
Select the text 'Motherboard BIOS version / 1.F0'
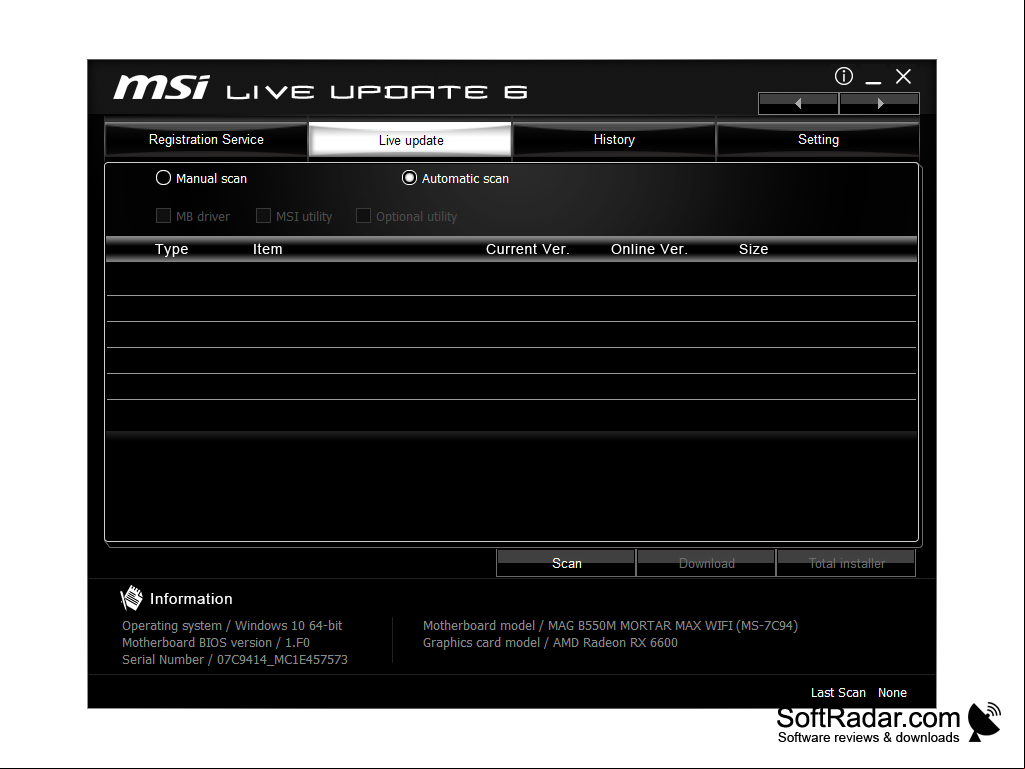click(216, 643)
